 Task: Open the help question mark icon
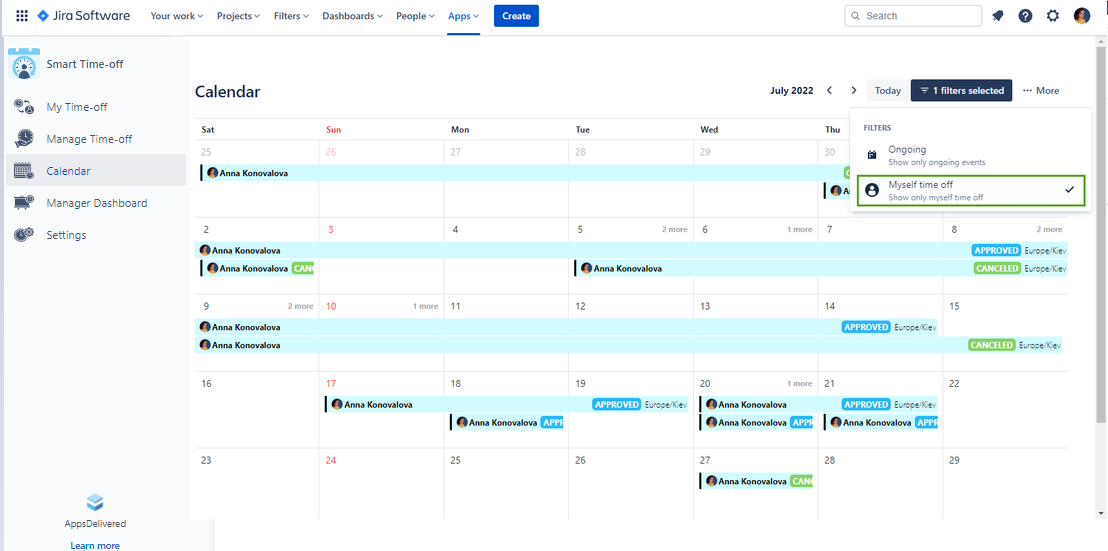[x=1025, y=16]
